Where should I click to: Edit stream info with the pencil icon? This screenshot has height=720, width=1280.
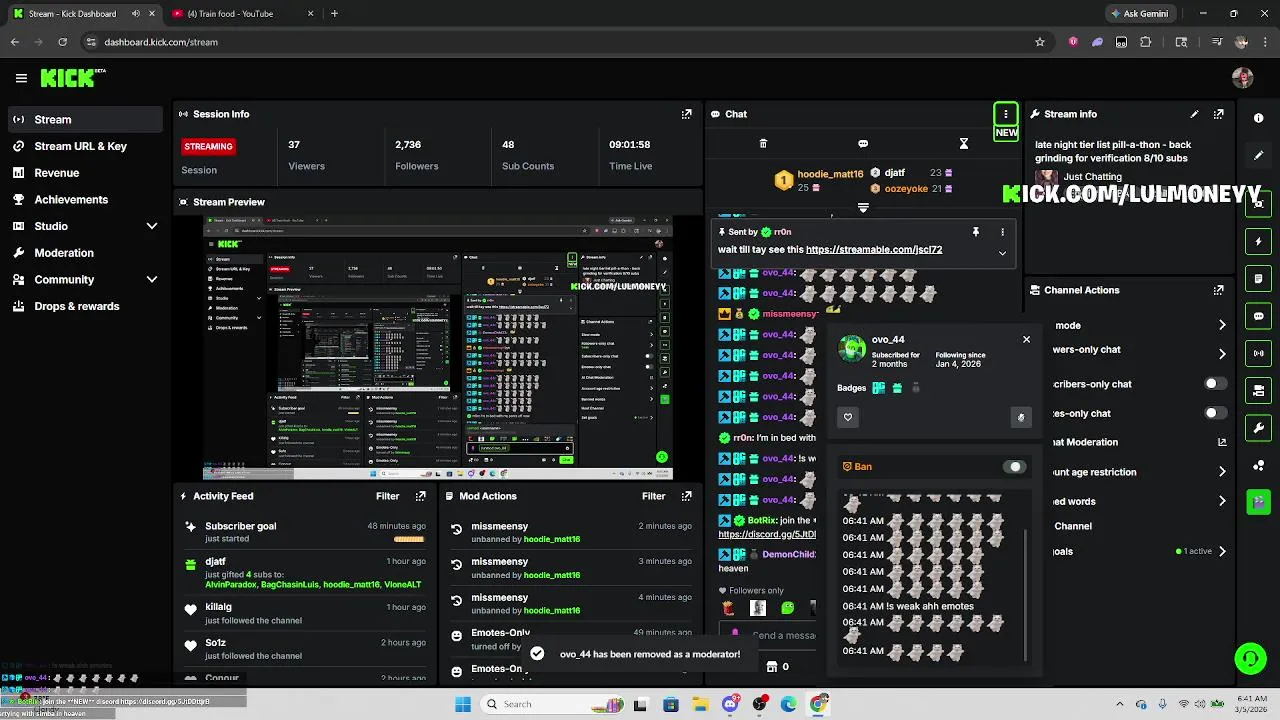[x=1194, y=114]
